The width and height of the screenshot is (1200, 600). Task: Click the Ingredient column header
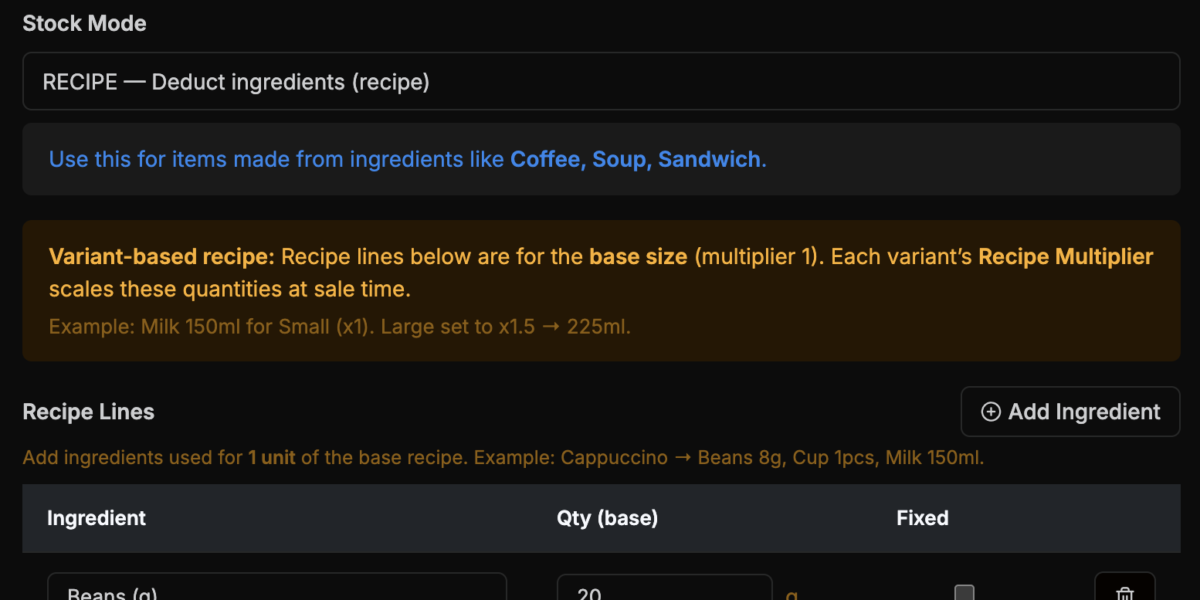click(96, 518)
